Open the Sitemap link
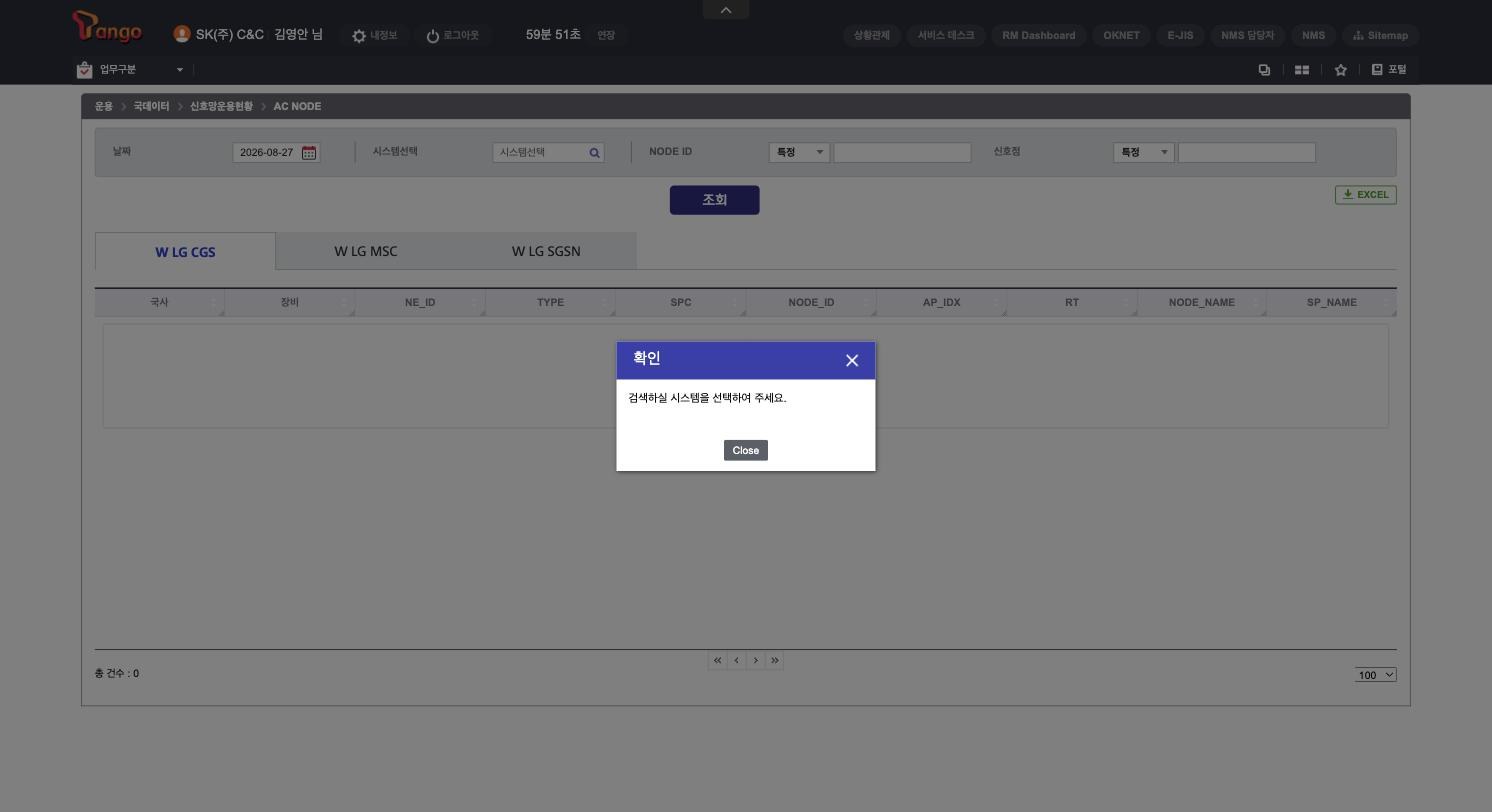This screenshot has height=812, width=1492. click(1380, 35)
